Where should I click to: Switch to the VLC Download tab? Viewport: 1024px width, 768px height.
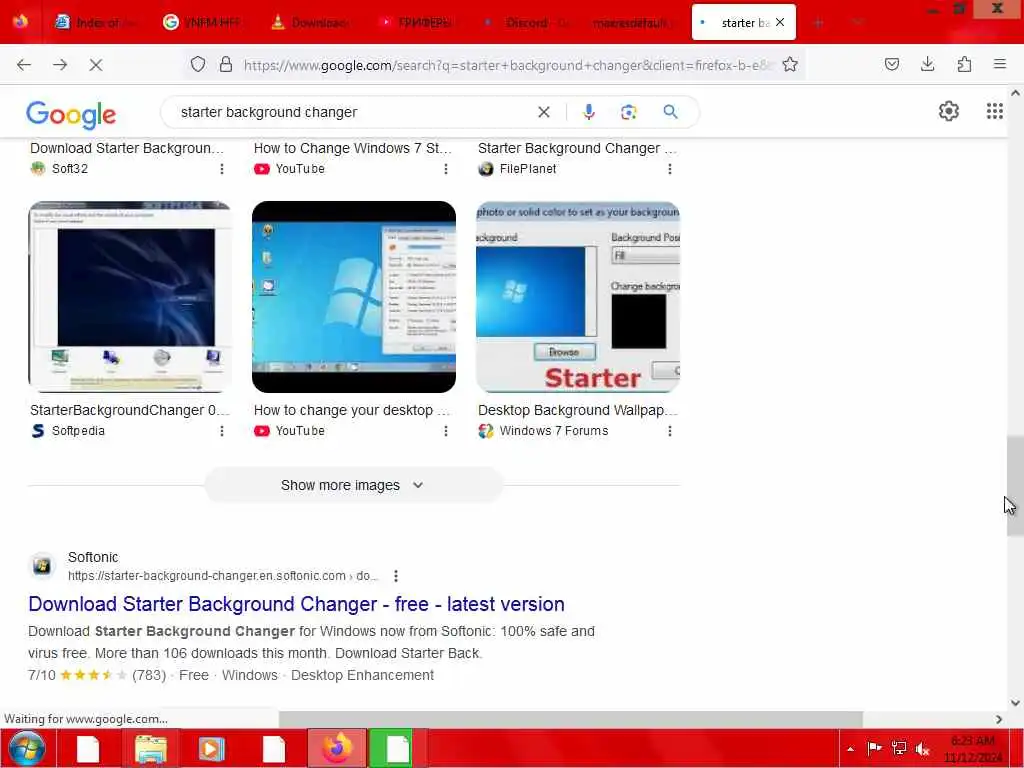[x=310, y=22]
